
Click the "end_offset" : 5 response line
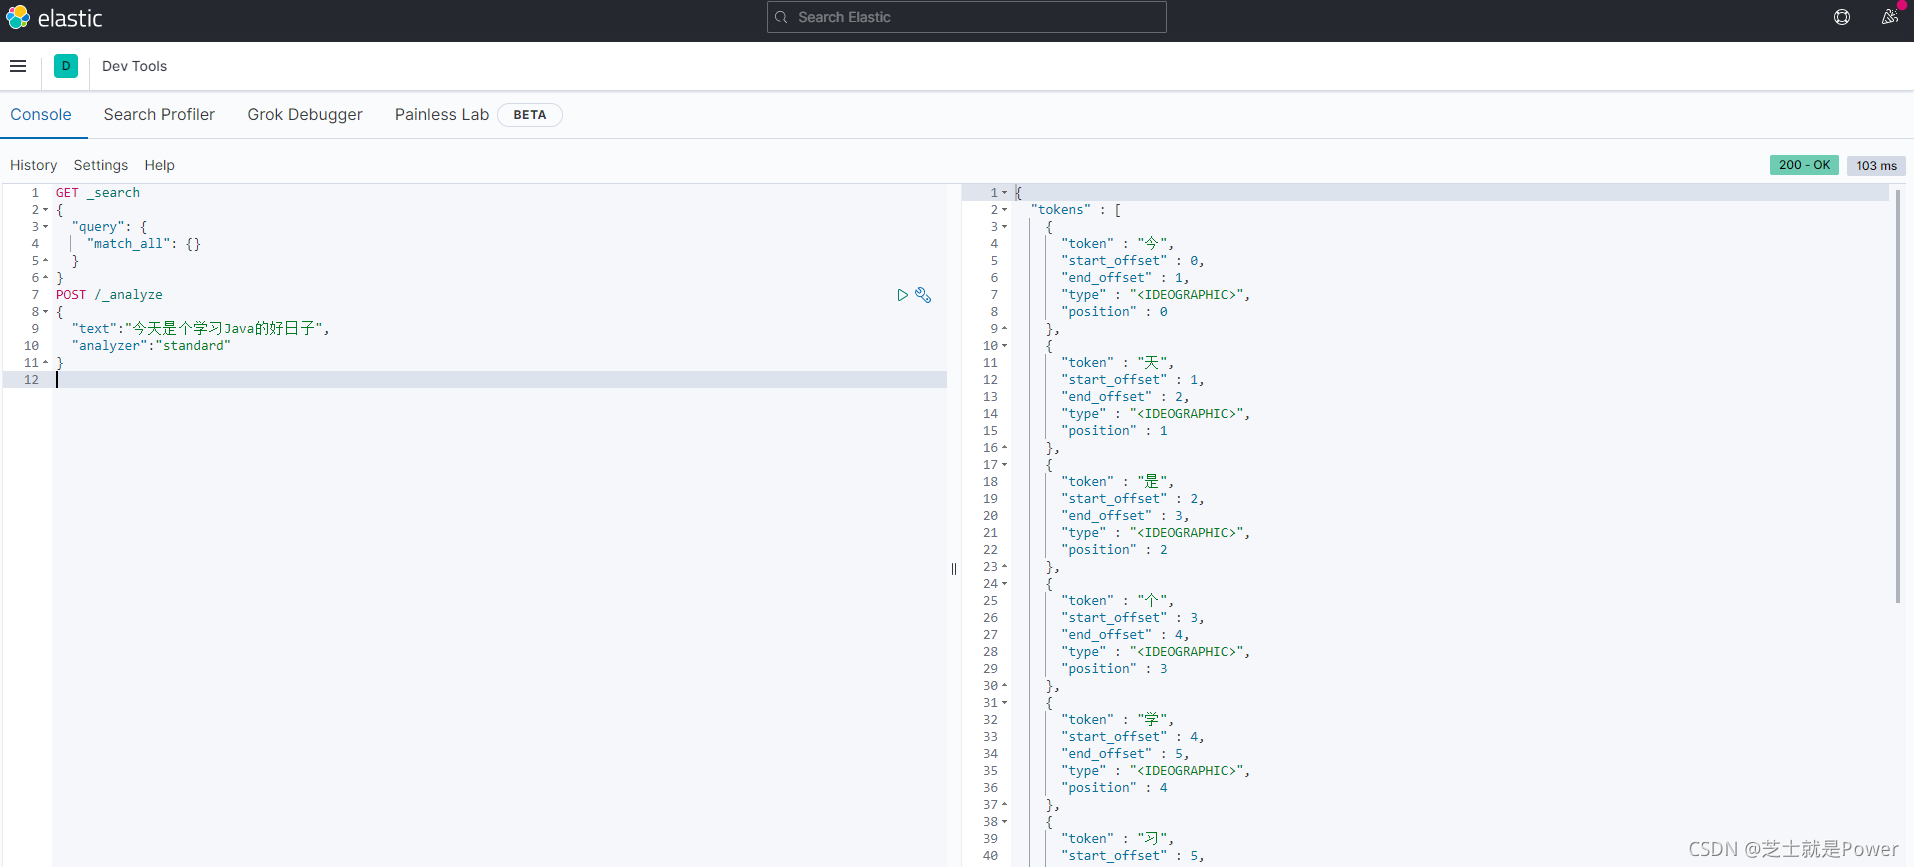coord(1126,754)
